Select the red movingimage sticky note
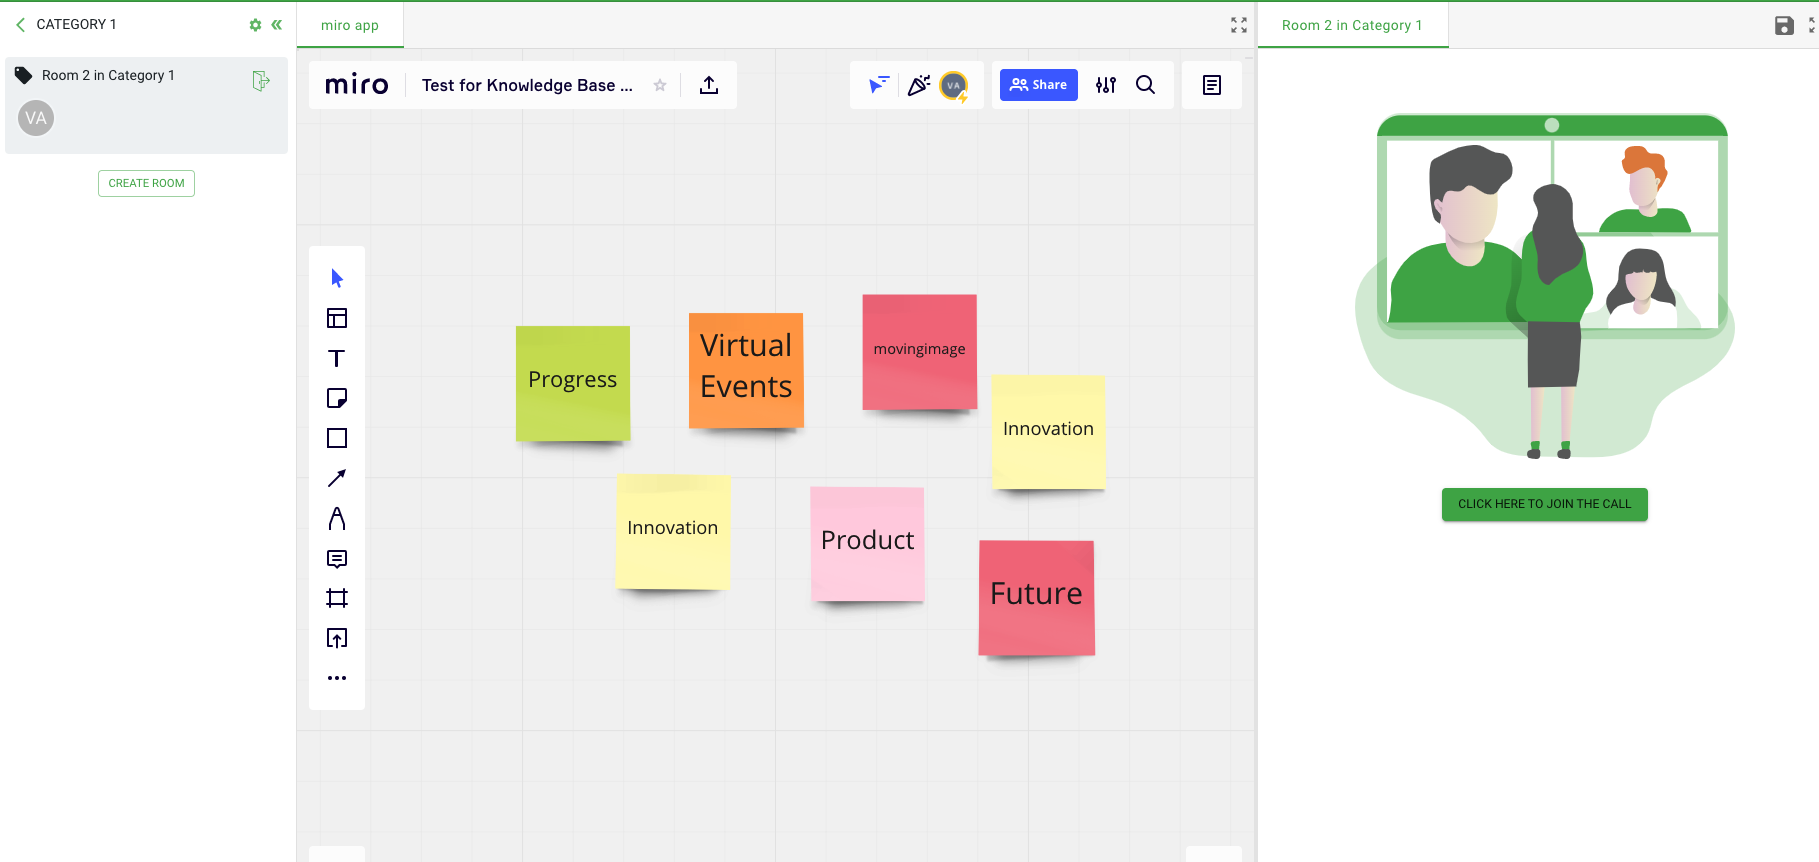Image resolution: width=1819 pixels, height=862 pixels. pos(920,351)
